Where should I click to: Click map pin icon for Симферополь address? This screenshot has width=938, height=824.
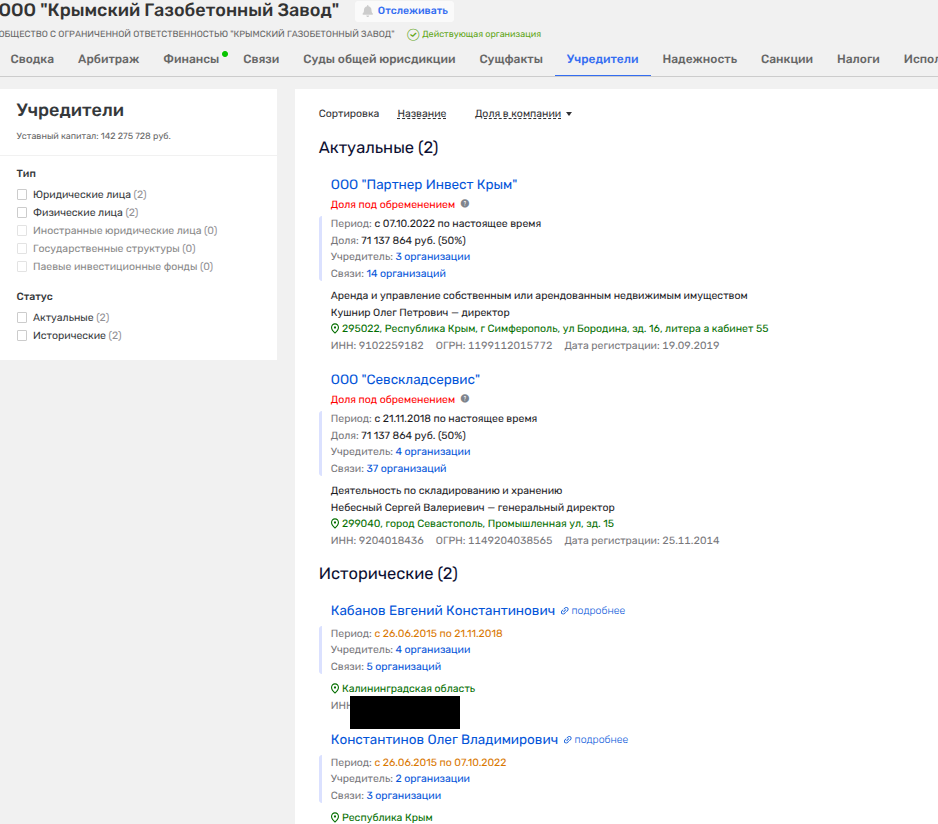pyautogui.click(x=336, y=328)
